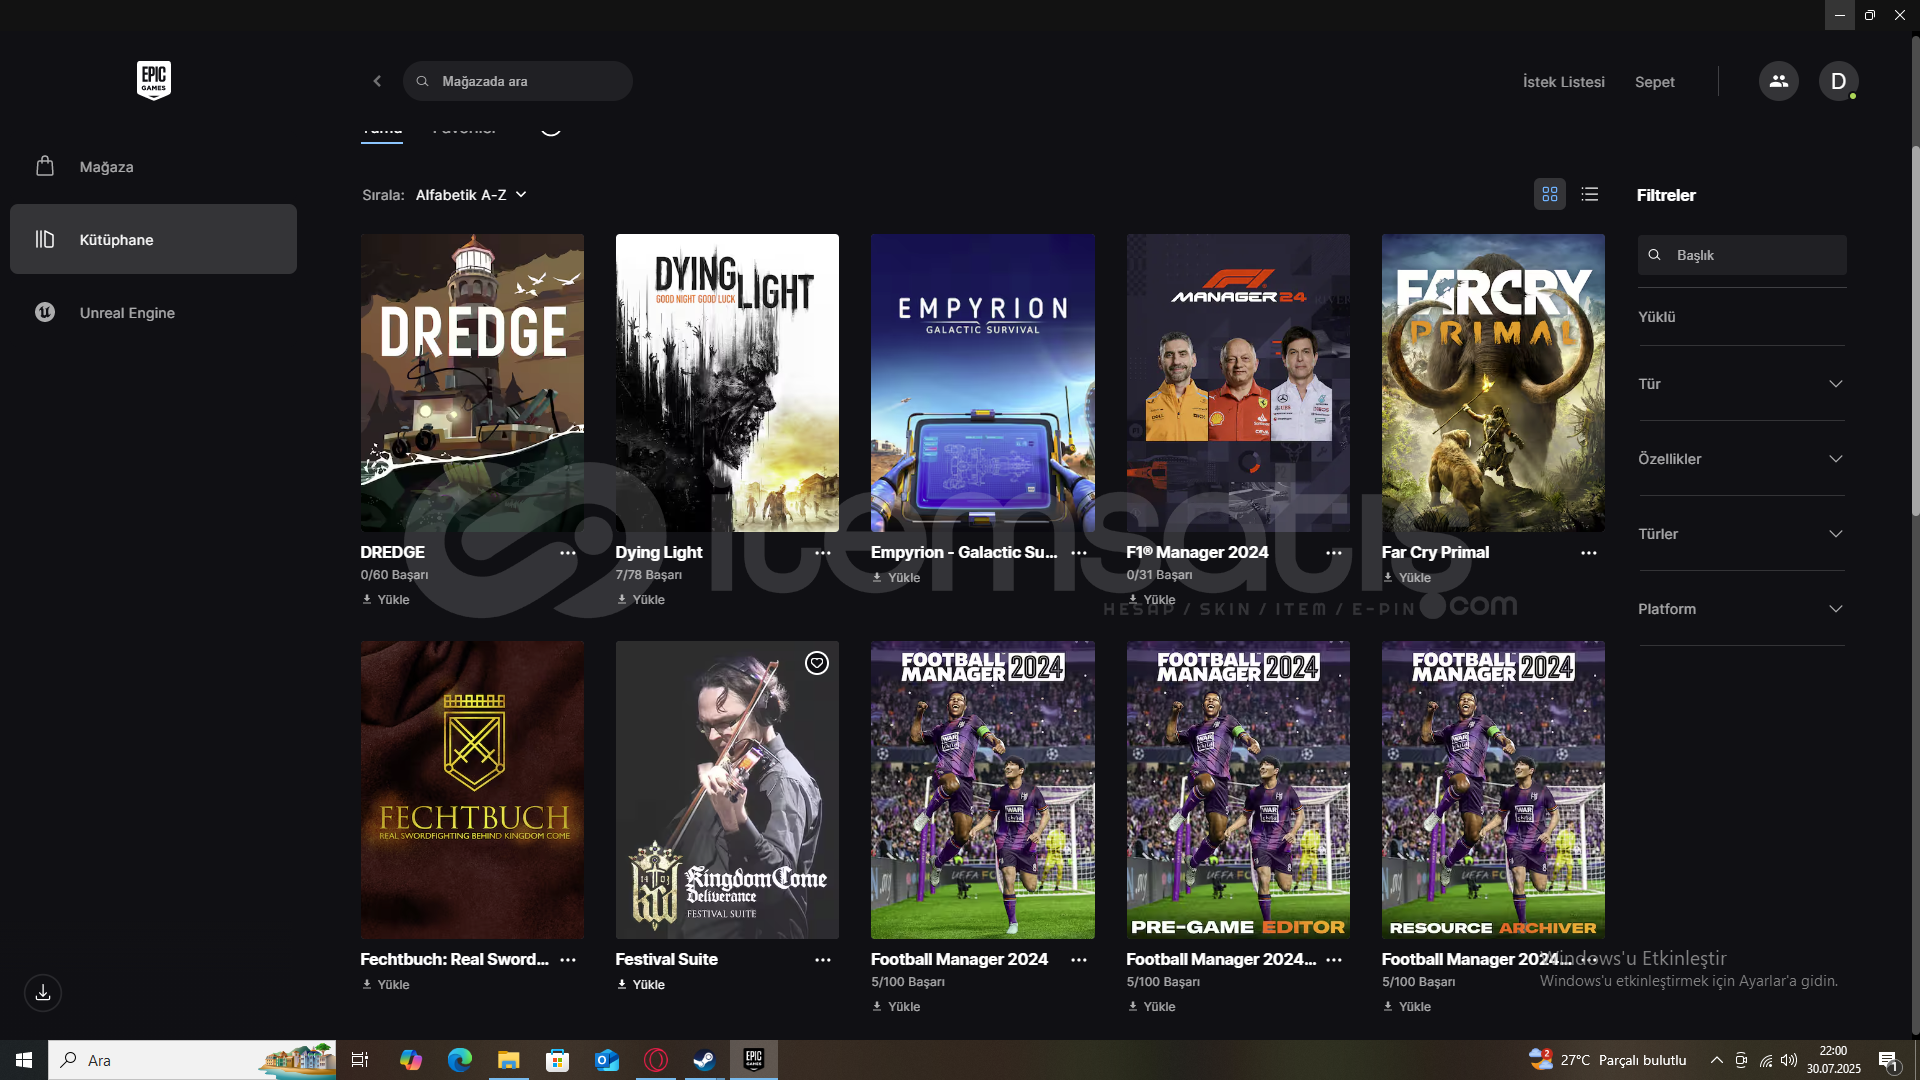1920x1080 pixels.
Task: Open options for Empyrion - Galactic Survival
Action: coord(1079,553)
